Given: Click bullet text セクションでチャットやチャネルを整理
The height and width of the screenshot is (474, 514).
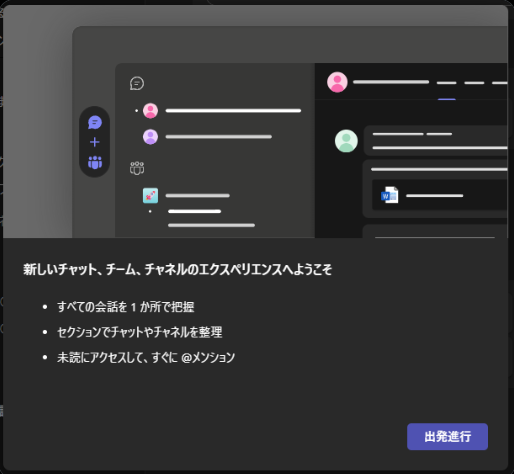Looking at the screenshot, I should [140, 332].
